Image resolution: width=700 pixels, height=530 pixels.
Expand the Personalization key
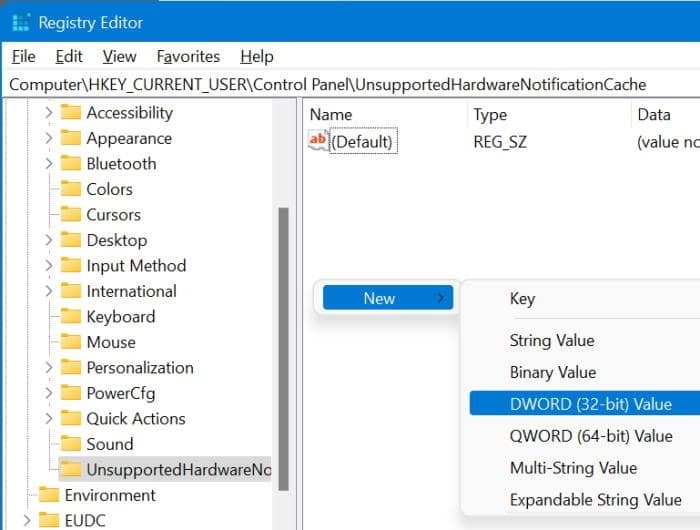click(49, 367)
